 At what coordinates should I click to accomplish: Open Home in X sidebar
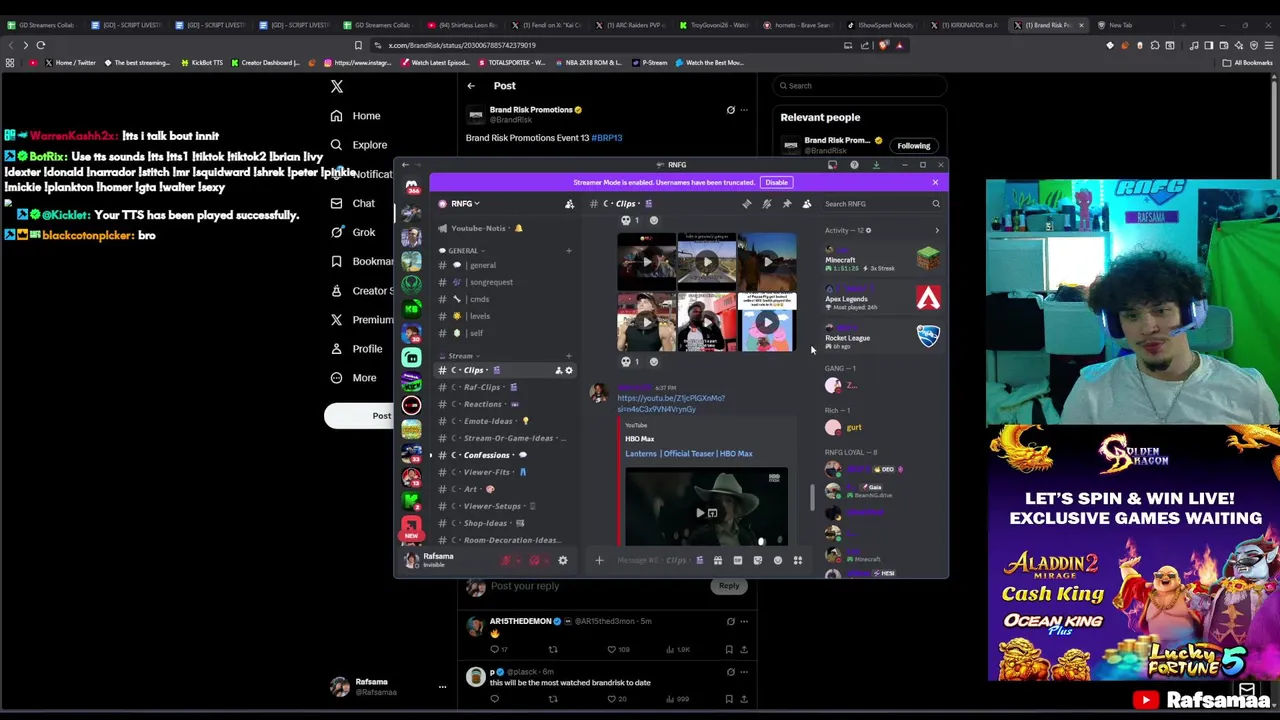[356, 116]
